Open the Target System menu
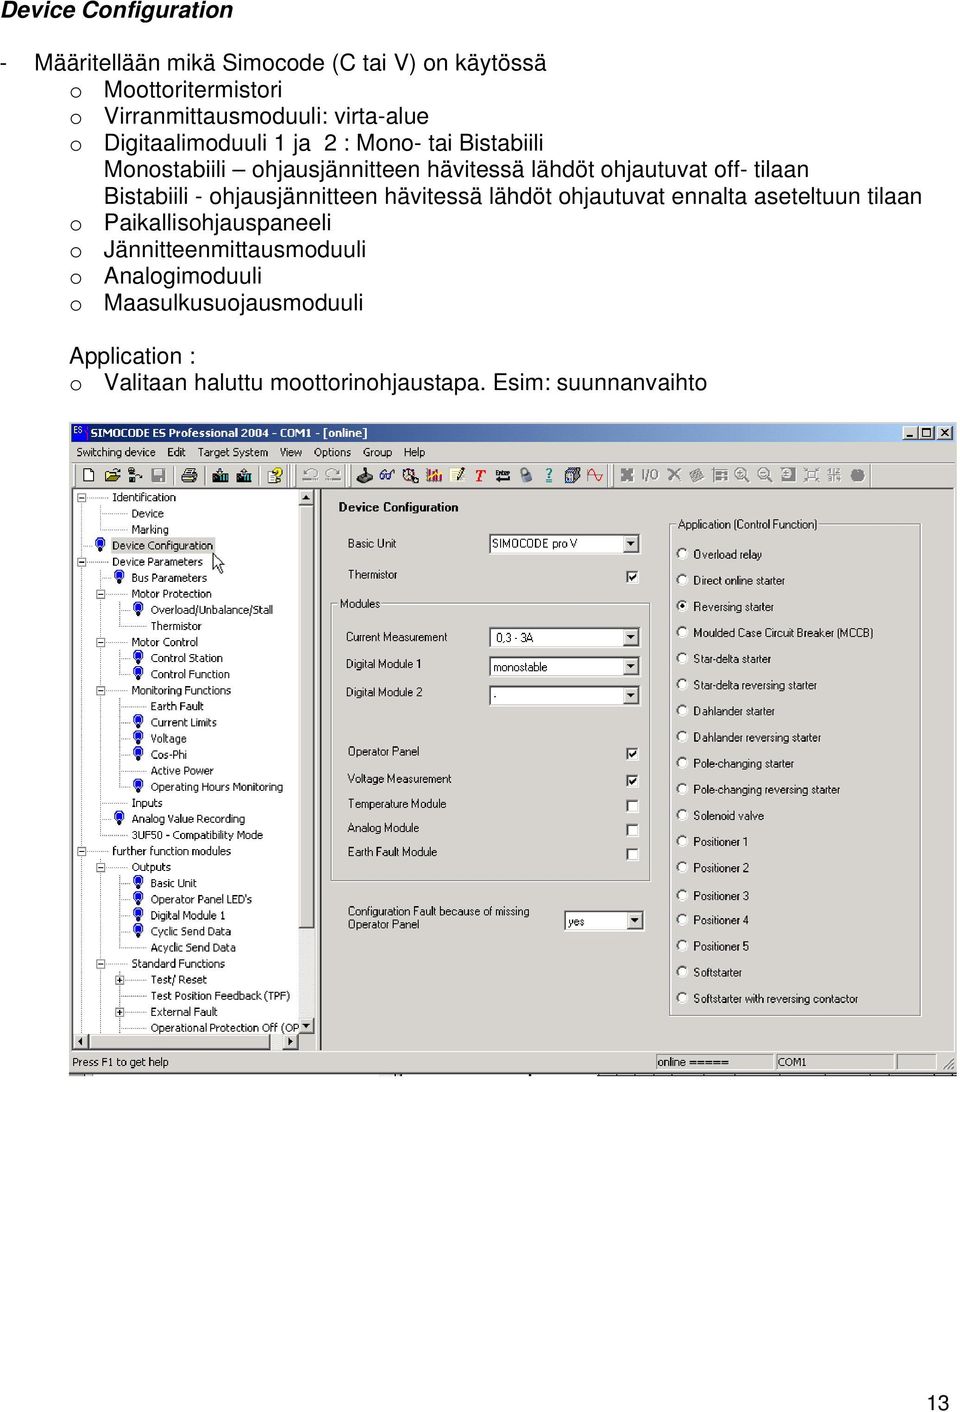The height and width of the screenshot is (1412, 960). 233,452
